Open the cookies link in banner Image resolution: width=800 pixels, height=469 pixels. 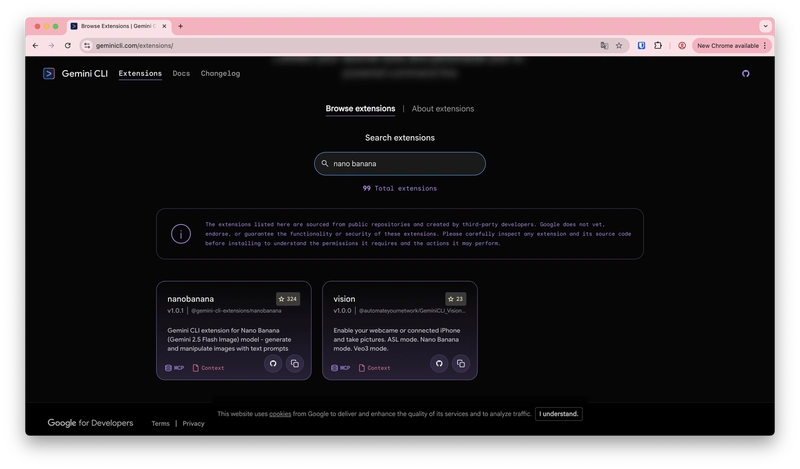tap(280, 414)
